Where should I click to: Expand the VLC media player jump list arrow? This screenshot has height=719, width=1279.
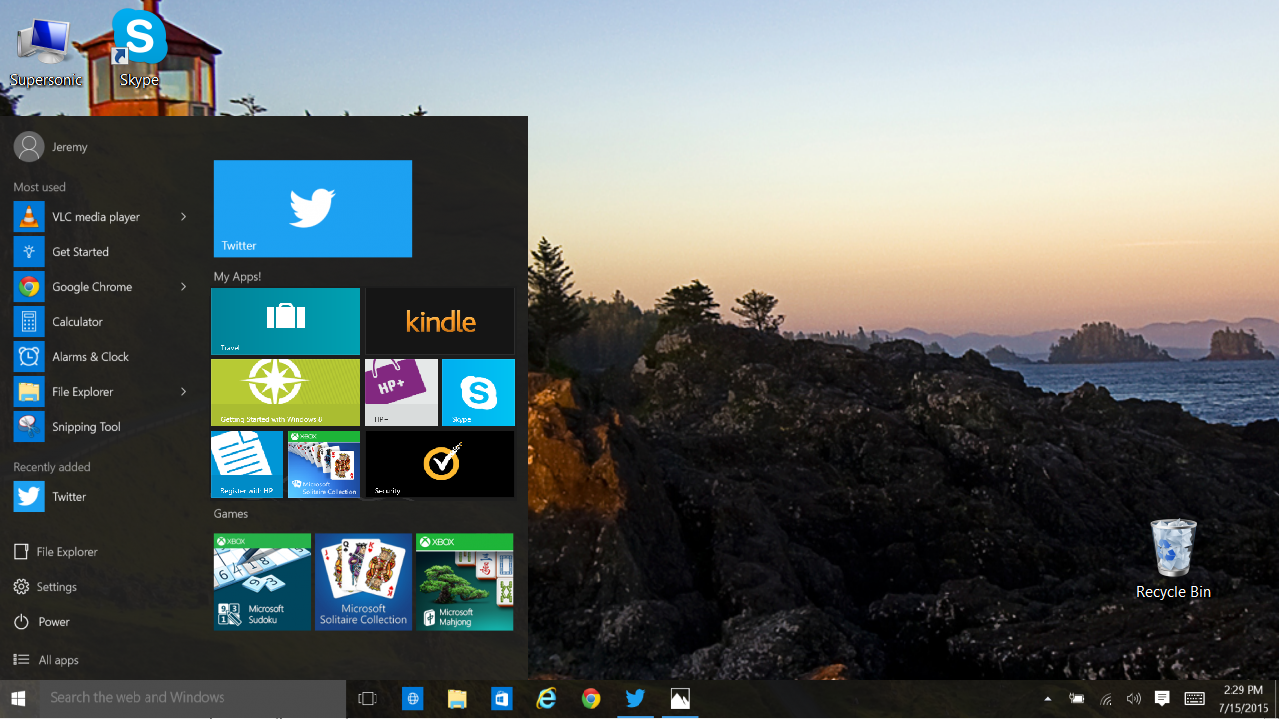[x=183, y=217]
